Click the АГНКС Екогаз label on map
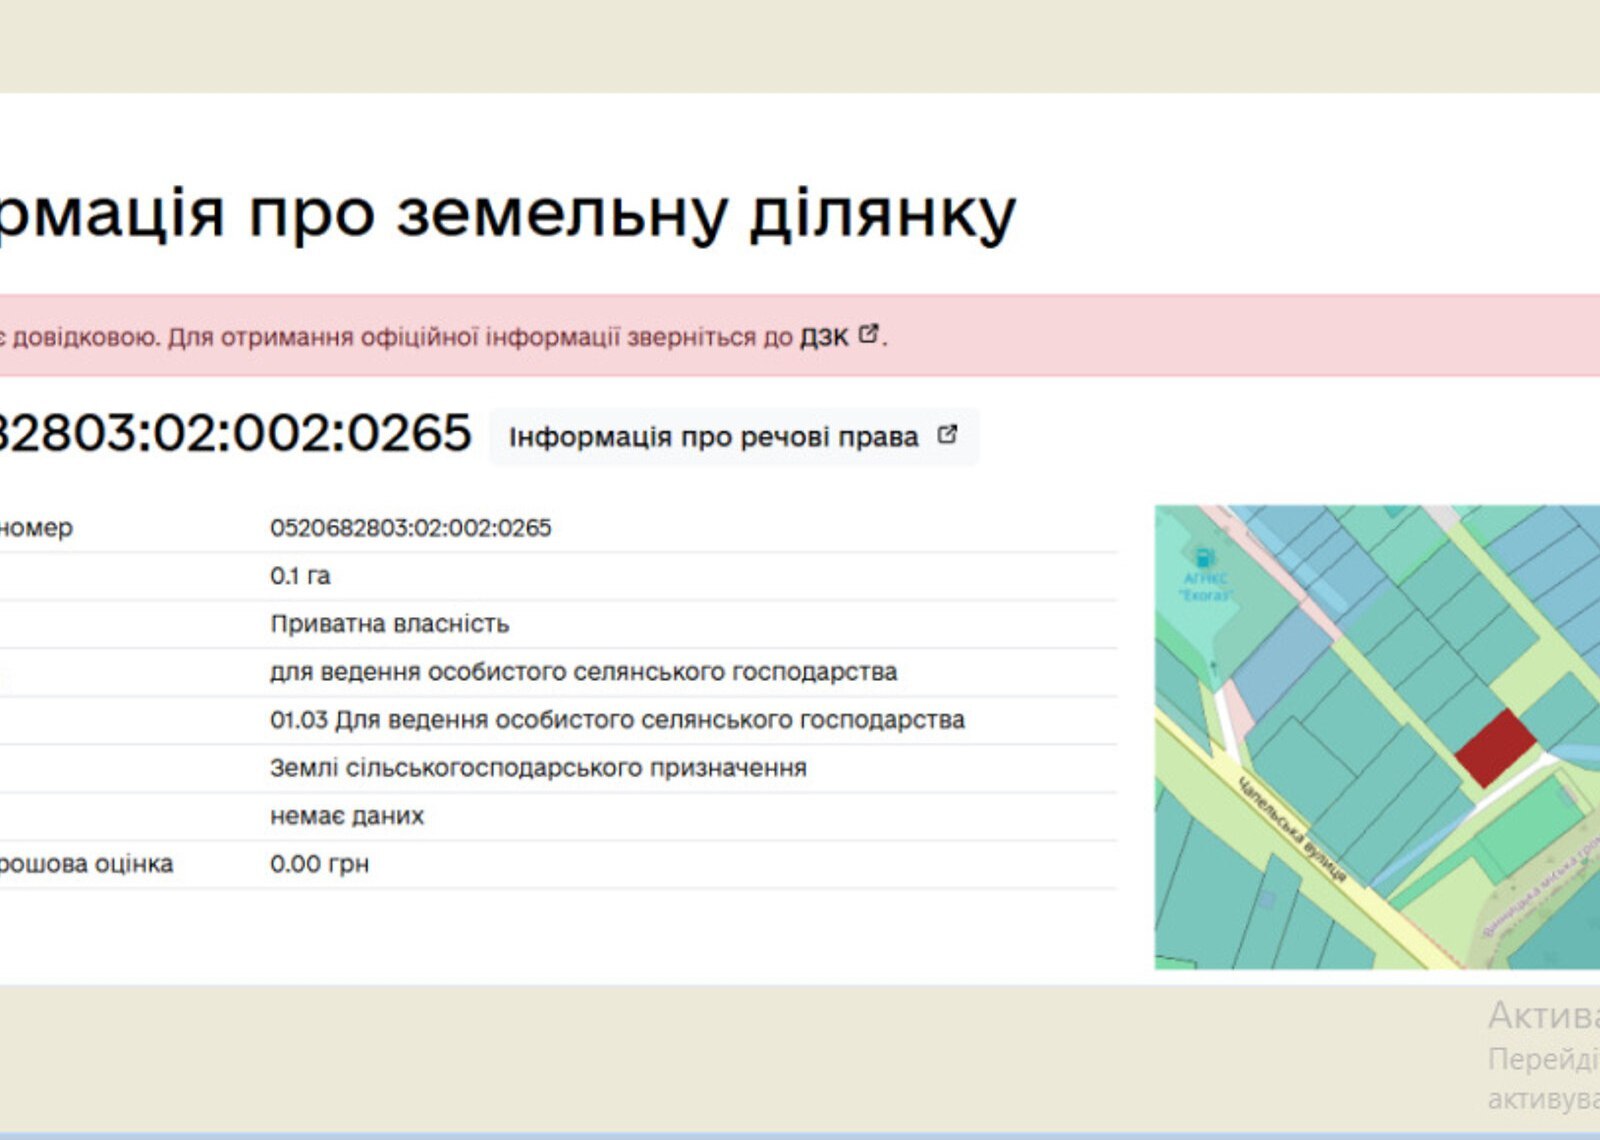 click(1205, 586)
